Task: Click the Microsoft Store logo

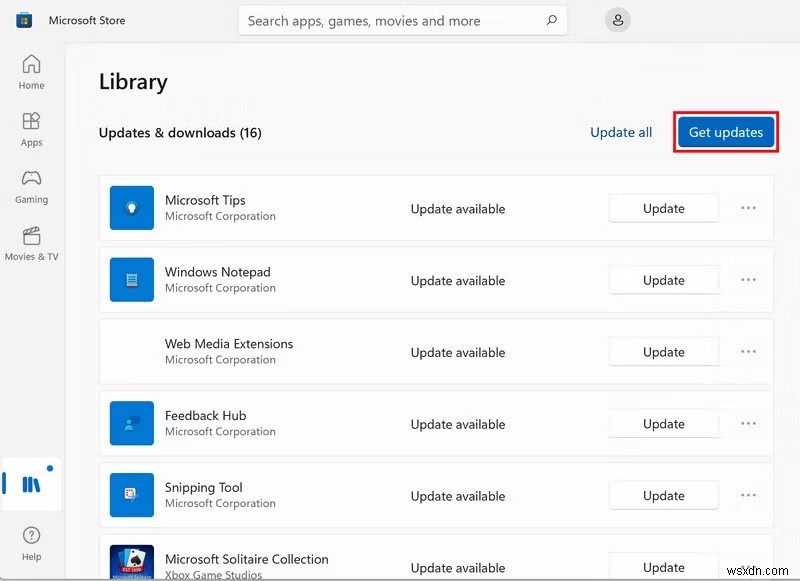Action: [x=23, y=19]
